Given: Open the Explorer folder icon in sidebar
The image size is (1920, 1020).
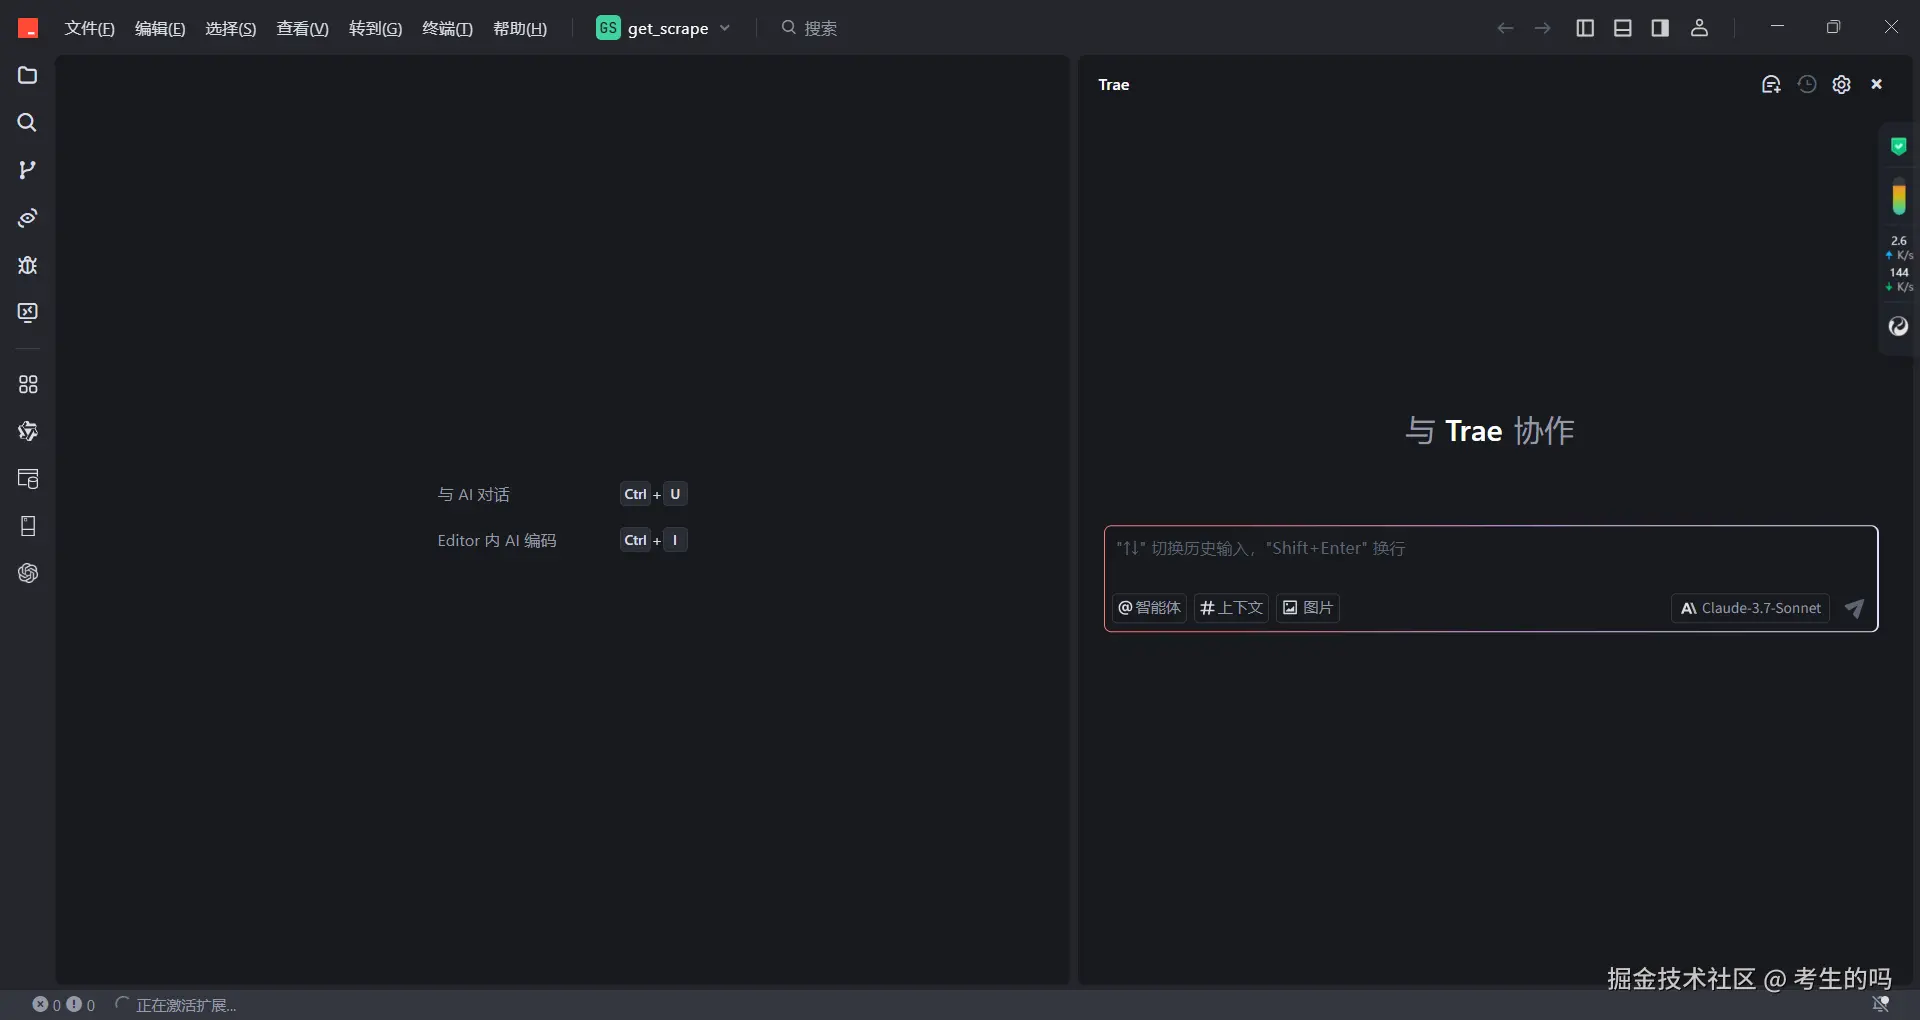Looking at the screenshot, I should click(x=27, y=75).
